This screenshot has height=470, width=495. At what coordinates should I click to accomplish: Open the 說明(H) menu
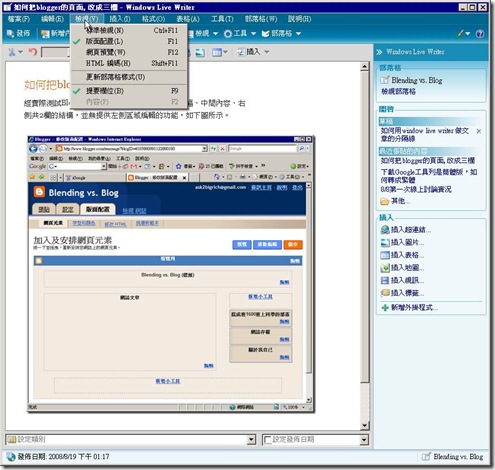(299, 19)
